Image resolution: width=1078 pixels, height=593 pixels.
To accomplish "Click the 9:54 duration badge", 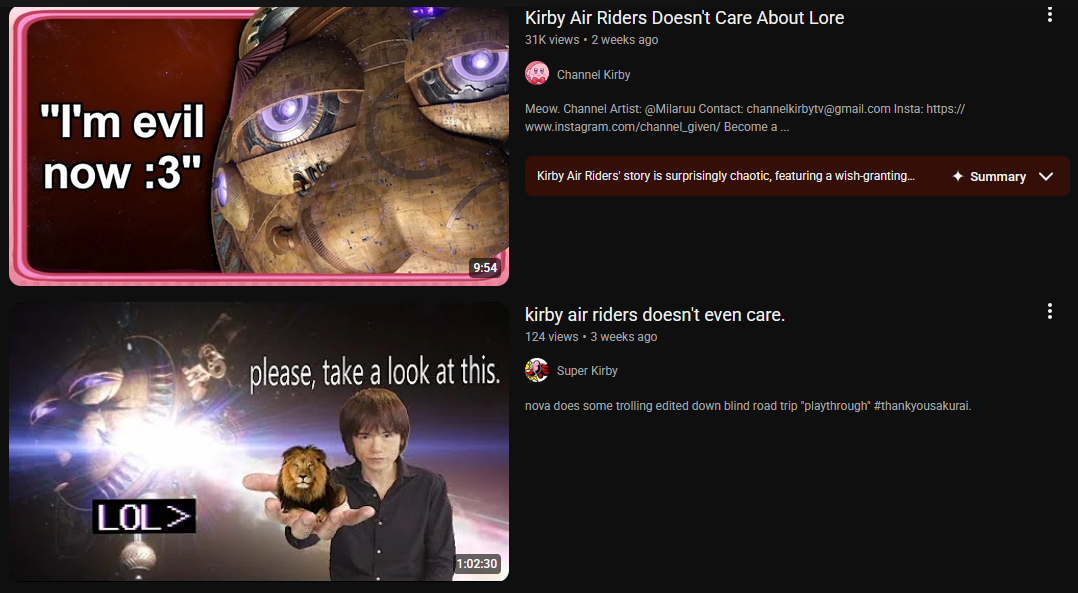I will pos(485,267).
